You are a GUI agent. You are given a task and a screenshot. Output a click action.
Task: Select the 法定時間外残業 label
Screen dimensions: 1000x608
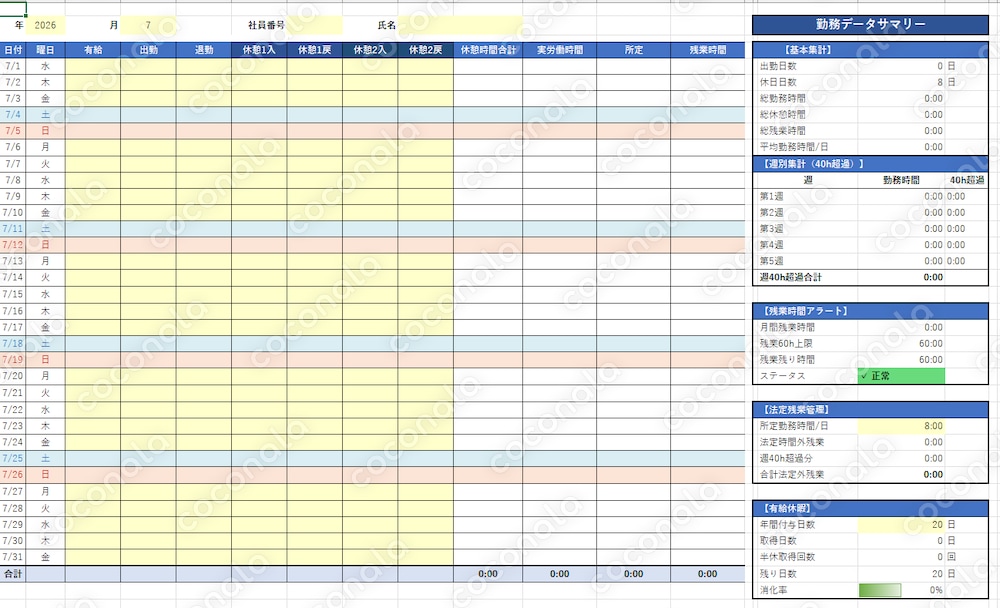coord(791,442)
